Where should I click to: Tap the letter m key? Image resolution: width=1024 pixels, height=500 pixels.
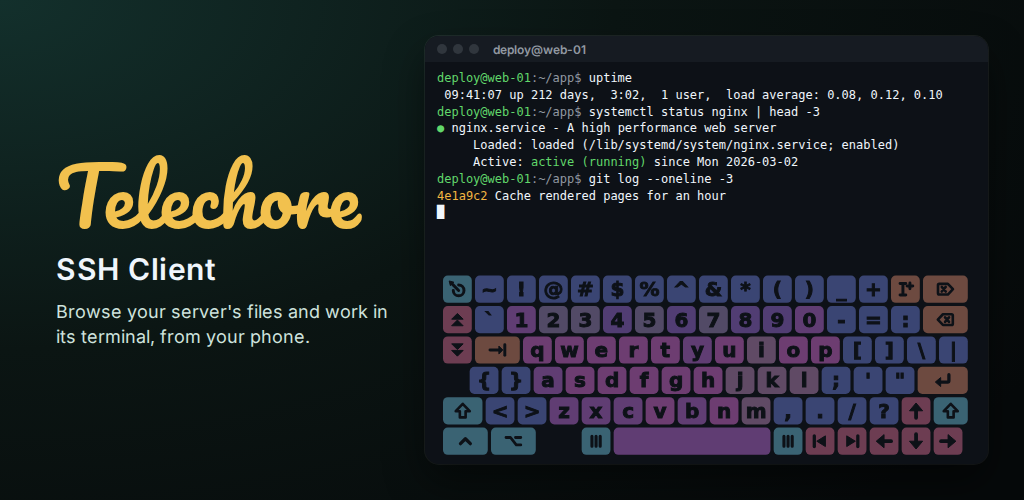[x=756, y=411]
